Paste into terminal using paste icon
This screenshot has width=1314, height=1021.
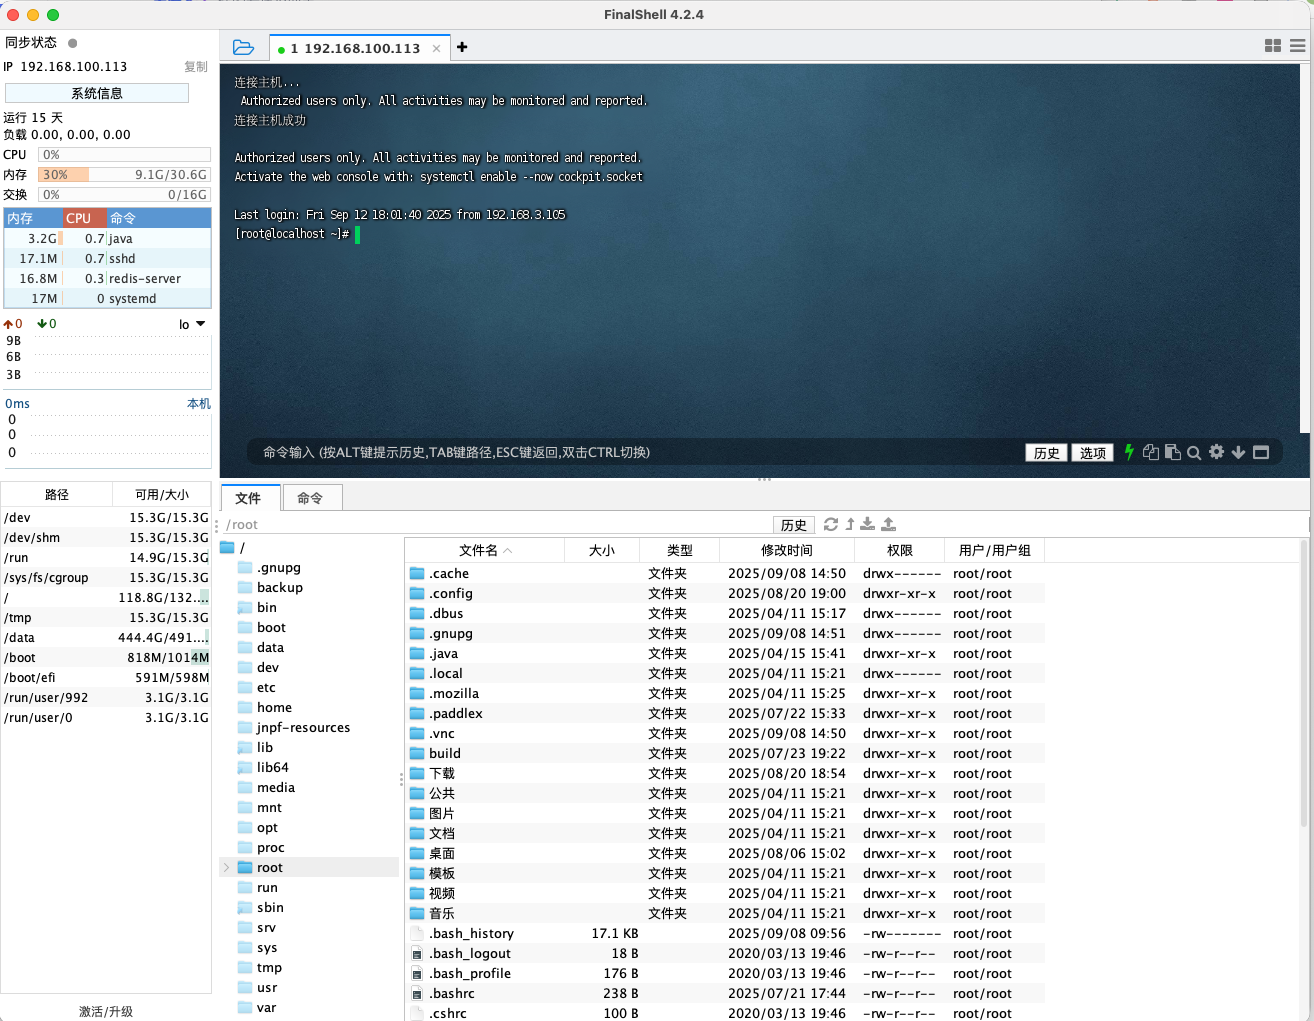click(x=1173, y=452)
